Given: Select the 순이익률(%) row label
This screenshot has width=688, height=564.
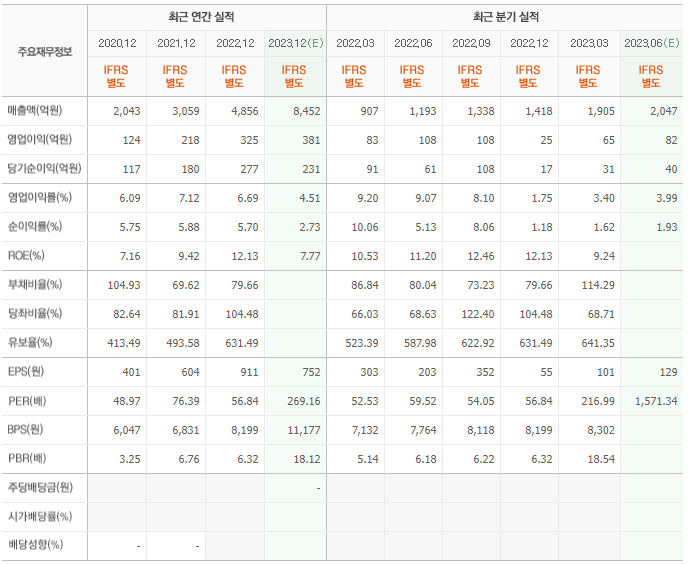Looking at the screenshot, I should point(35,226).
